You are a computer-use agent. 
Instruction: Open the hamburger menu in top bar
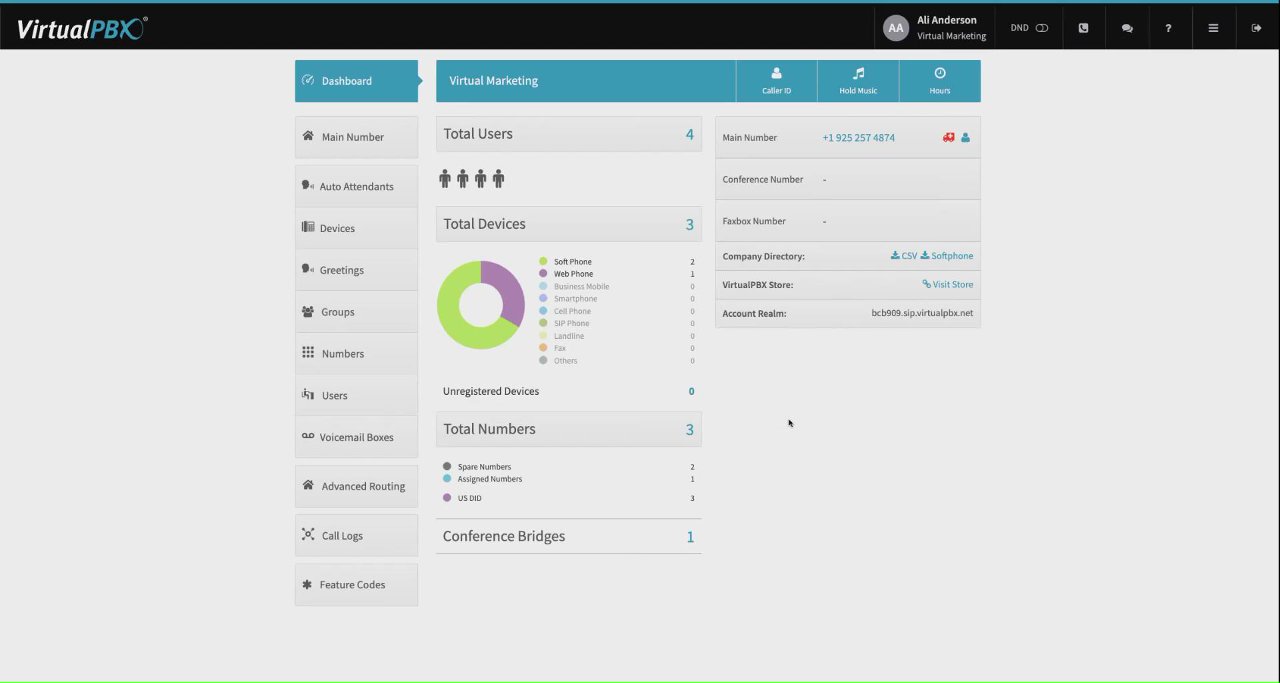[1213, 28]
